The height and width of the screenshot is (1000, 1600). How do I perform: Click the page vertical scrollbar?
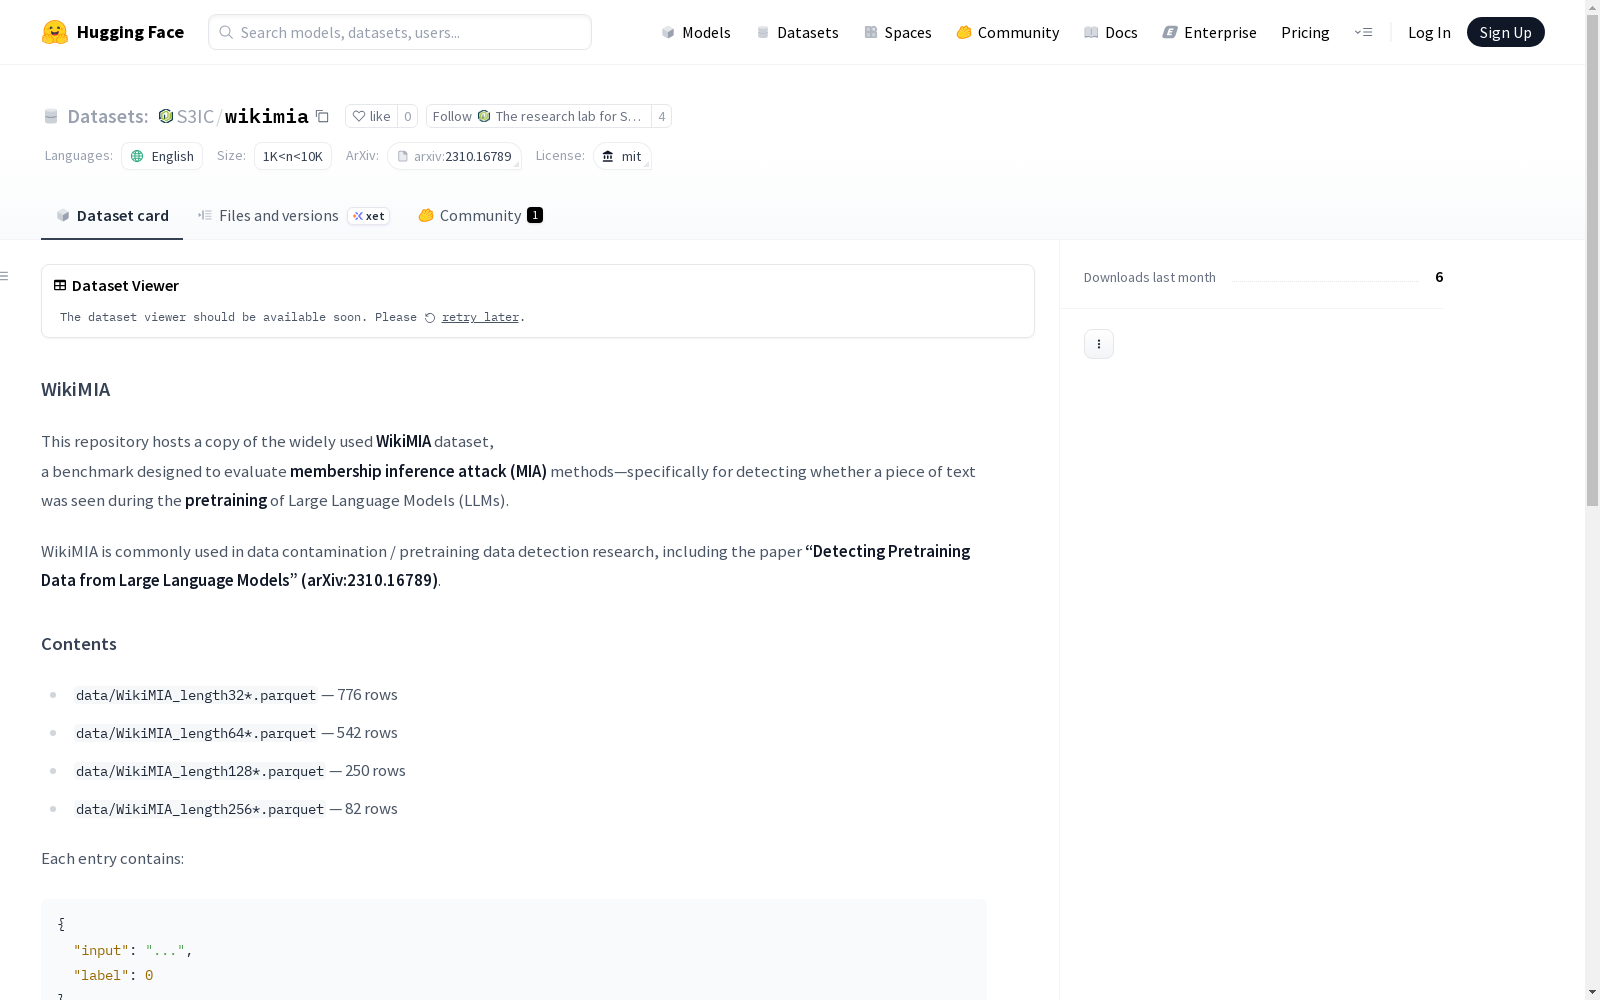[1592, 260]
